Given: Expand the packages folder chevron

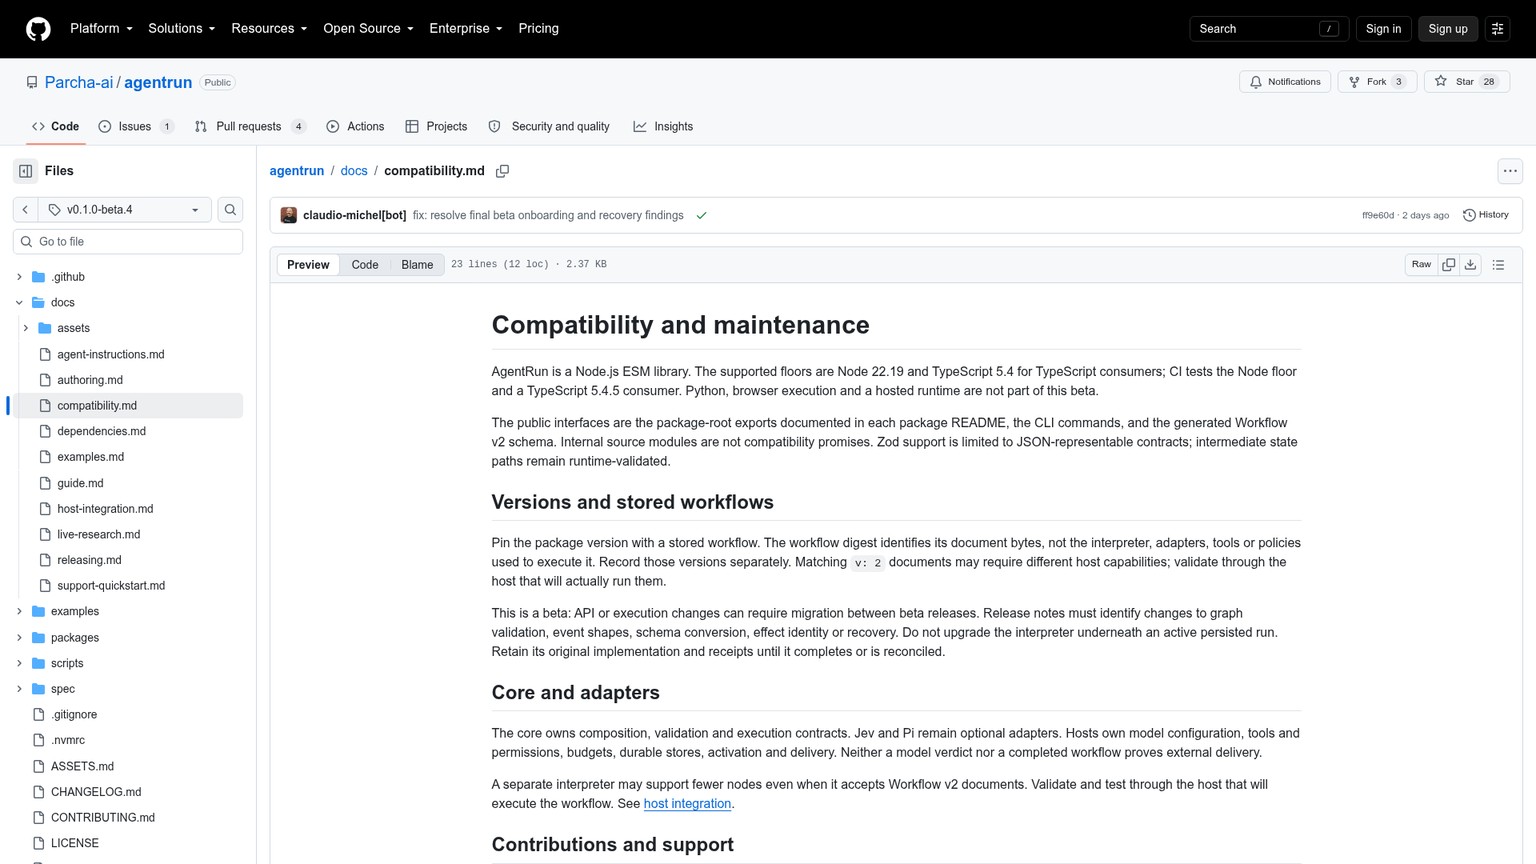Looking at the screenshot, I should coord(19,638).
